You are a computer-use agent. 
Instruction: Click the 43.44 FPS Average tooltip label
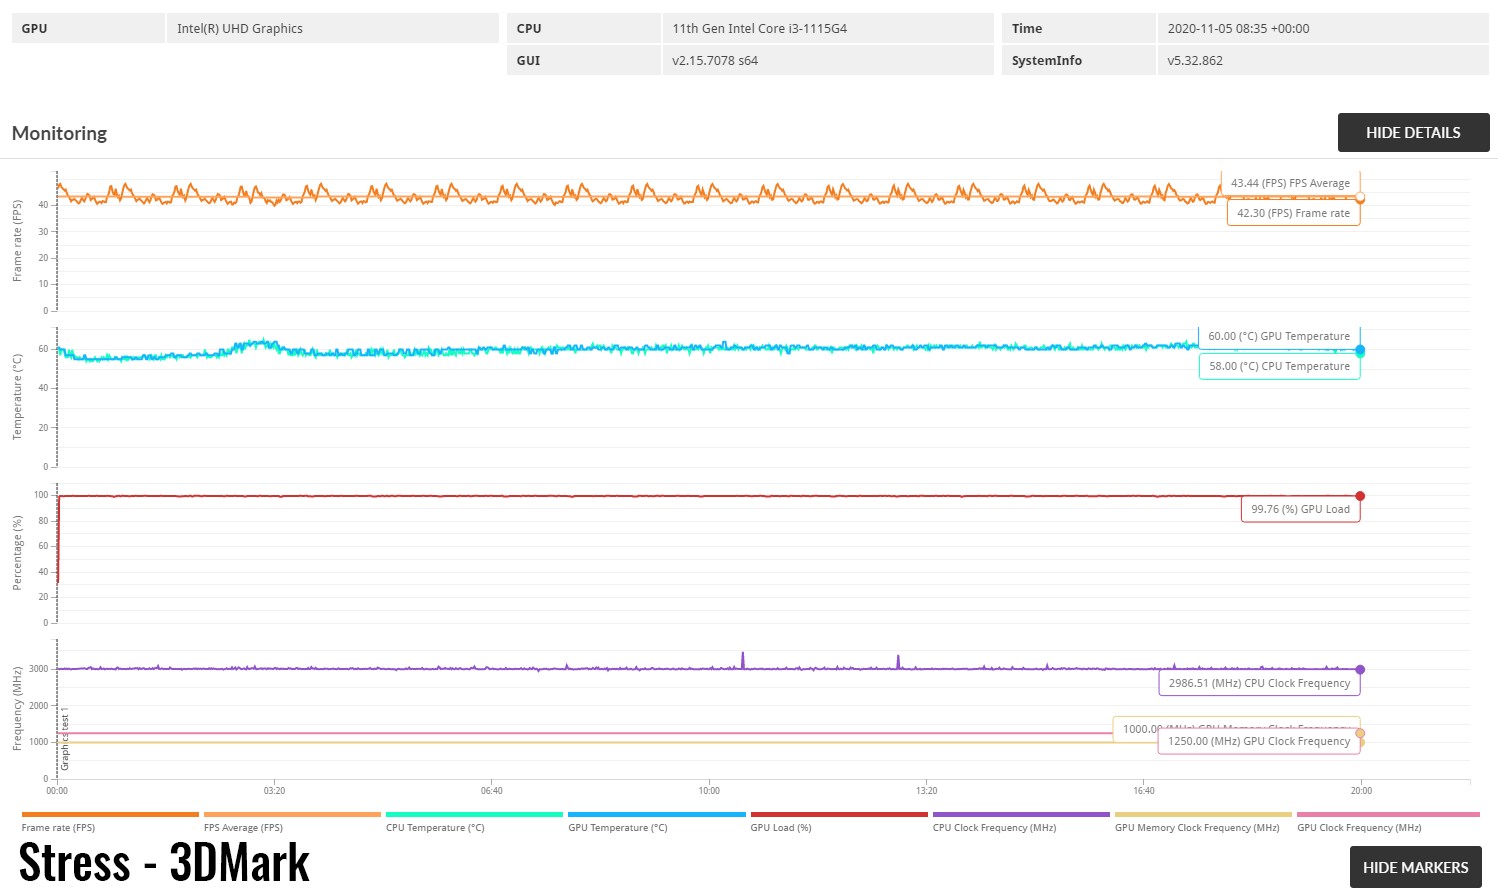[x=1290, y=183]
